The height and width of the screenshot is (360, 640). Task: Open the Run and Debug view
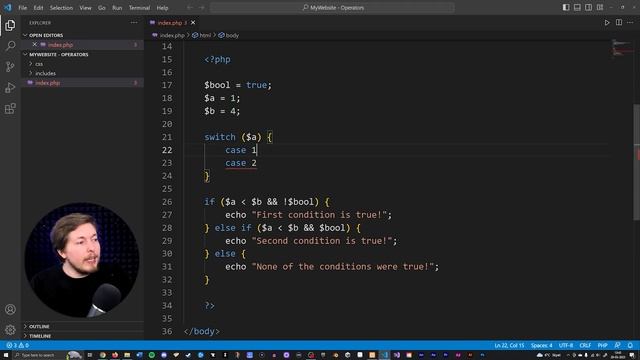pyautogui.click(x=10, y=88)
